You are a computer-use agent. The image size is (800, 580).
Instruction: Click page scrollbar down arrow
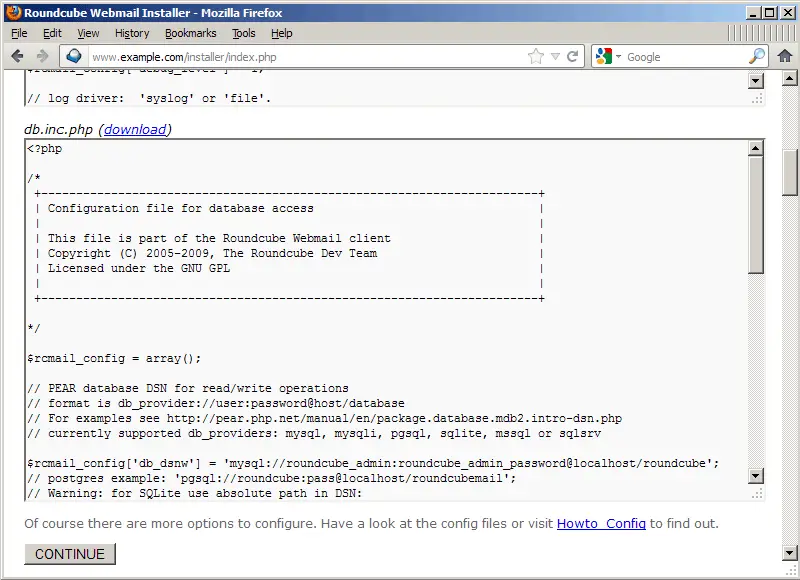point(789,552)
